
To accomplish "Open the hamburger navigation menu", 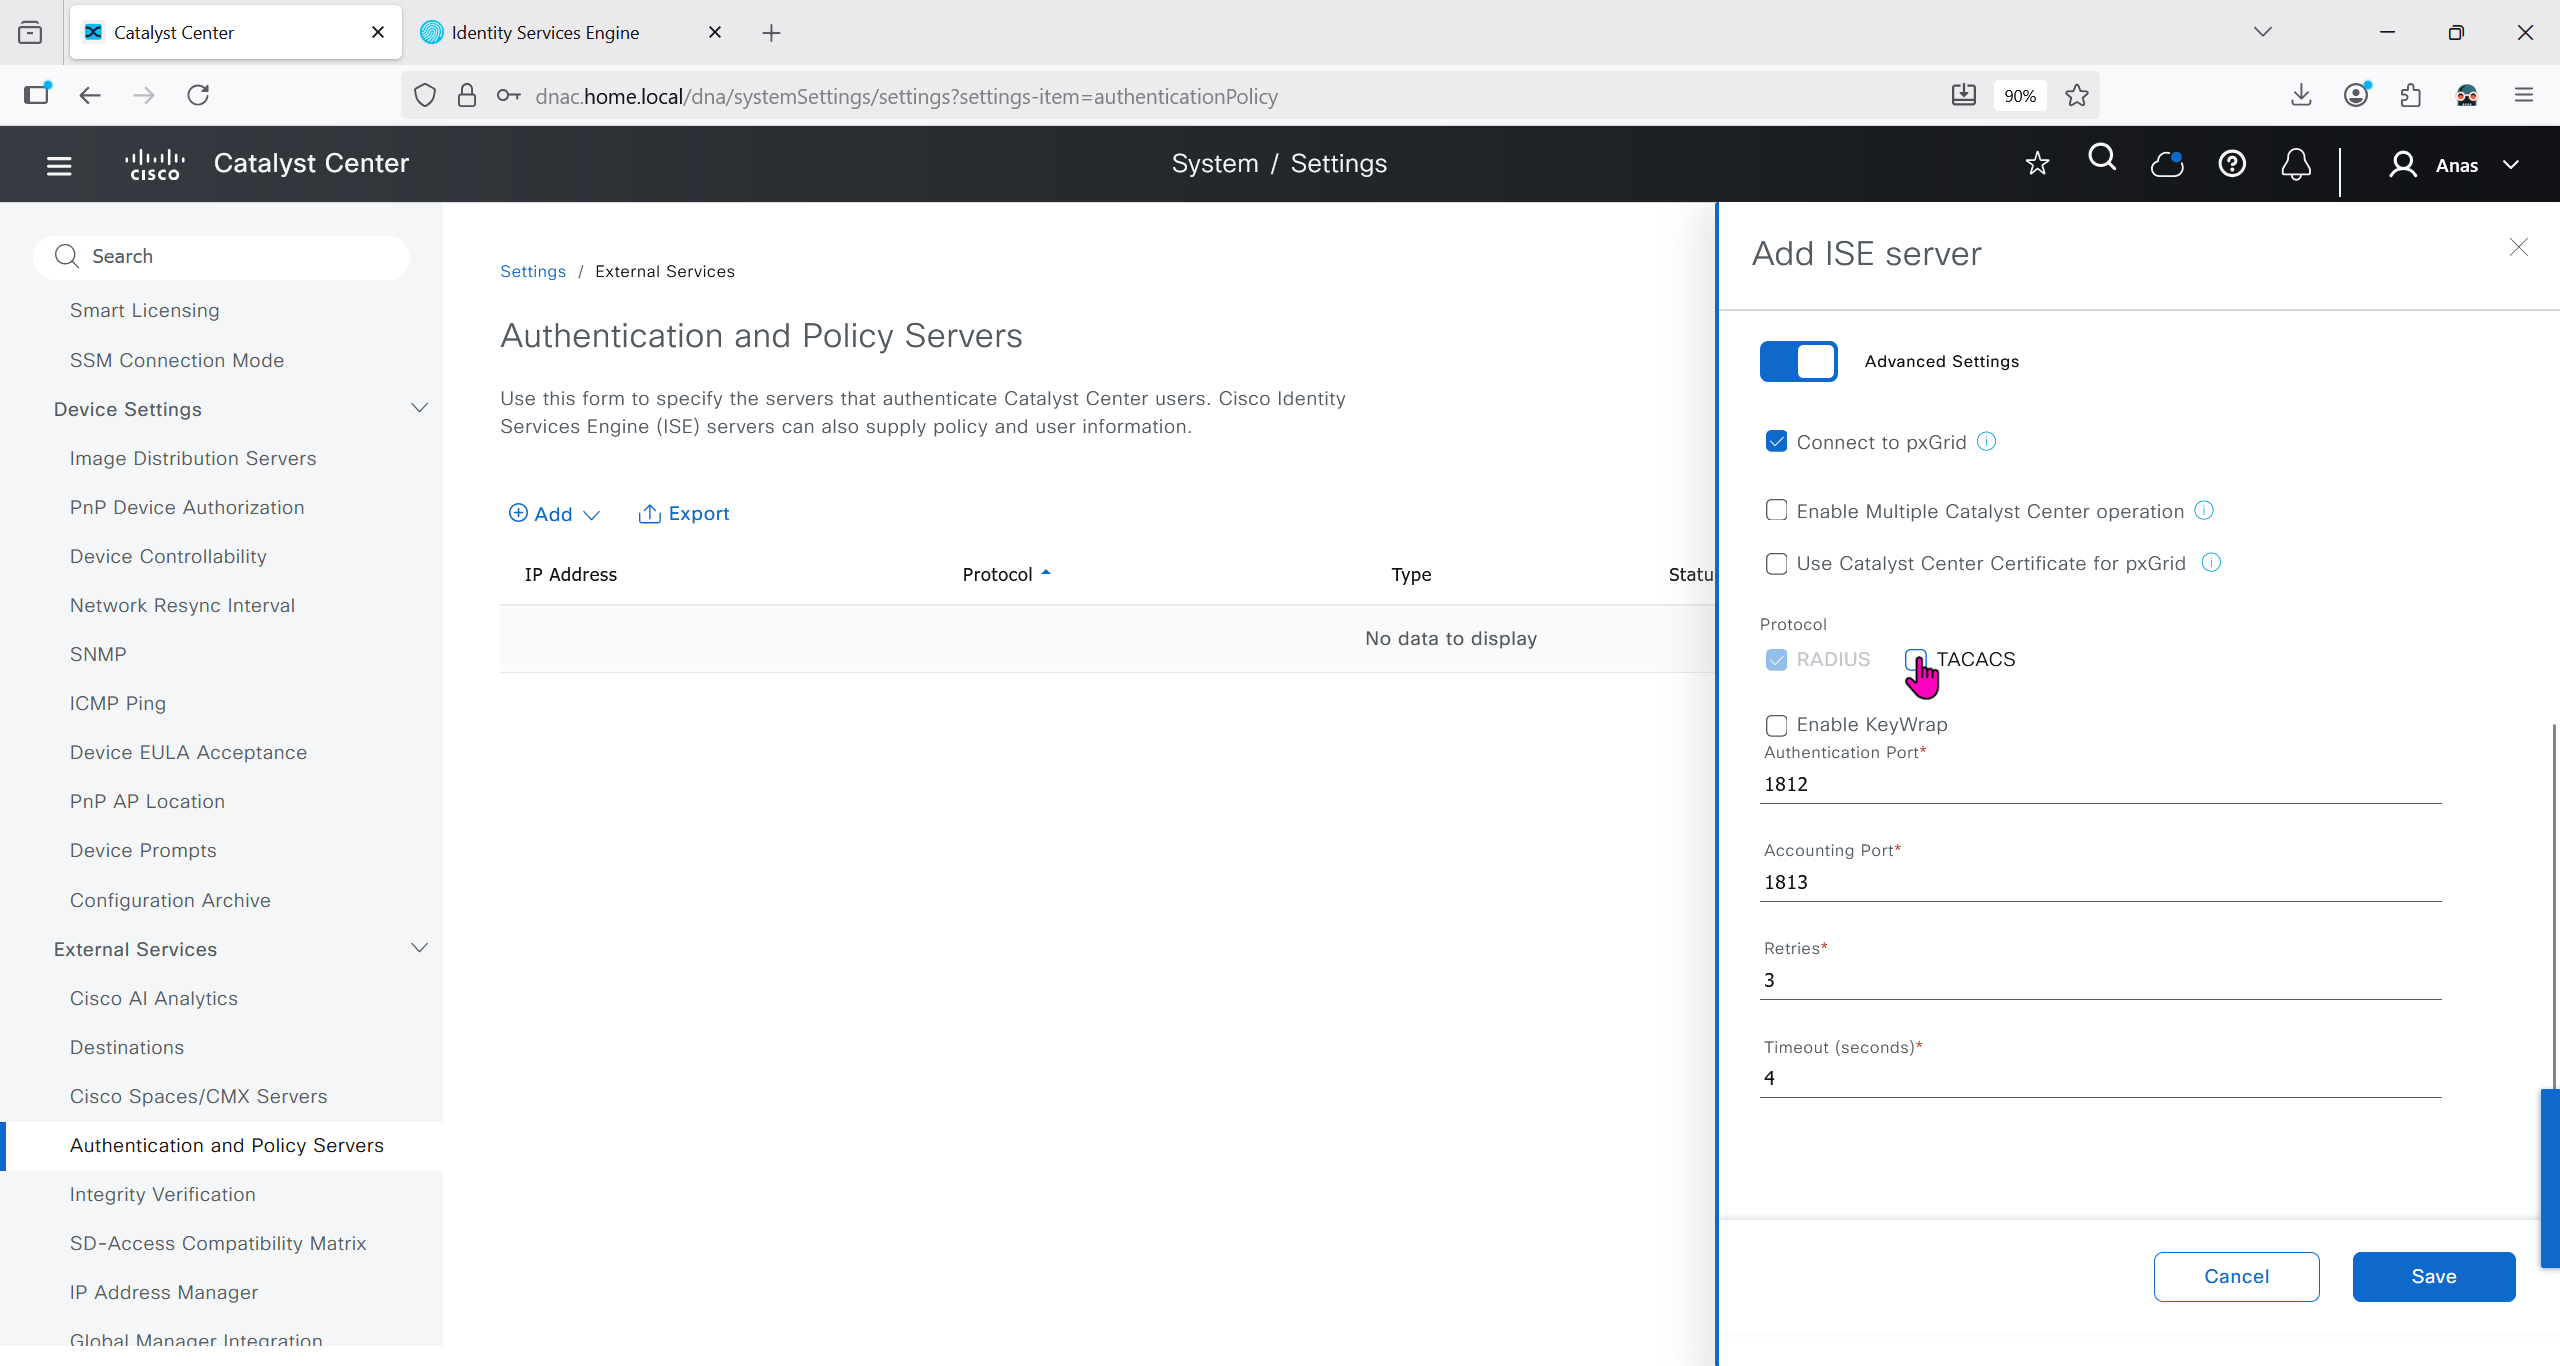I will [59, 165].
